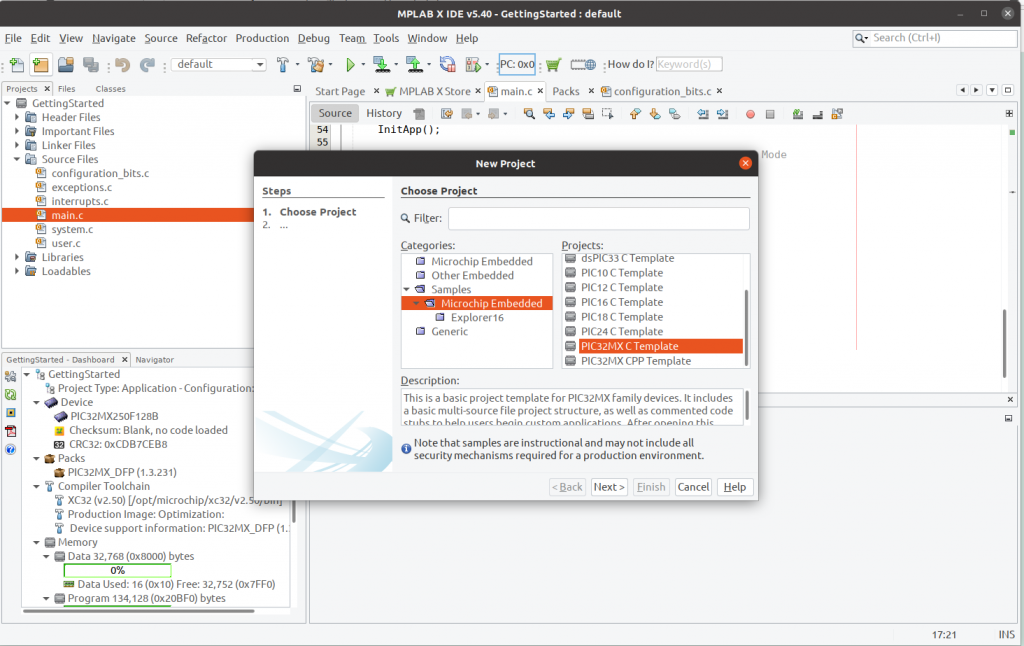The width and height of the screenshot is (1024, 646).
Task: Click the PC: 0x0 program counter box
Action: 517,65
